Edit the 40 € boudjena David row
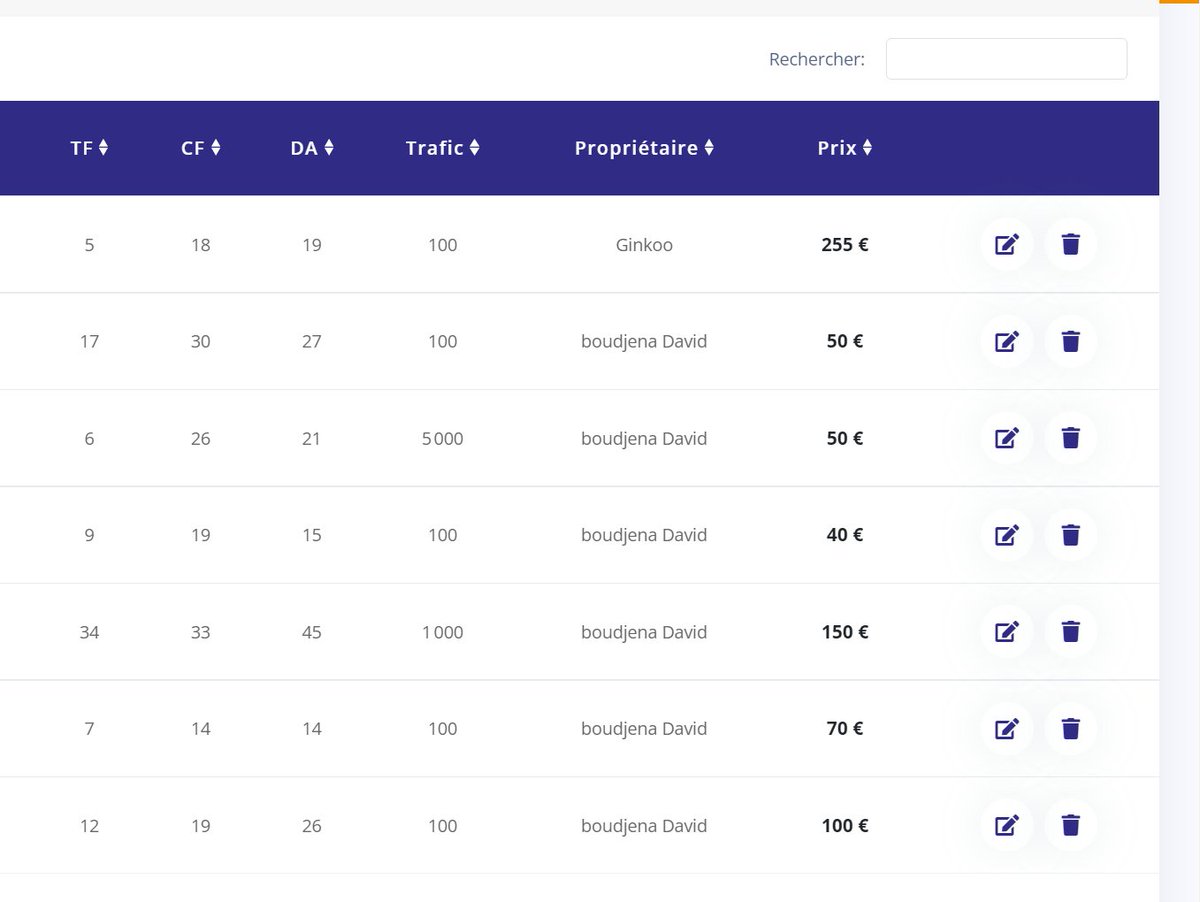 point(1006,535)
